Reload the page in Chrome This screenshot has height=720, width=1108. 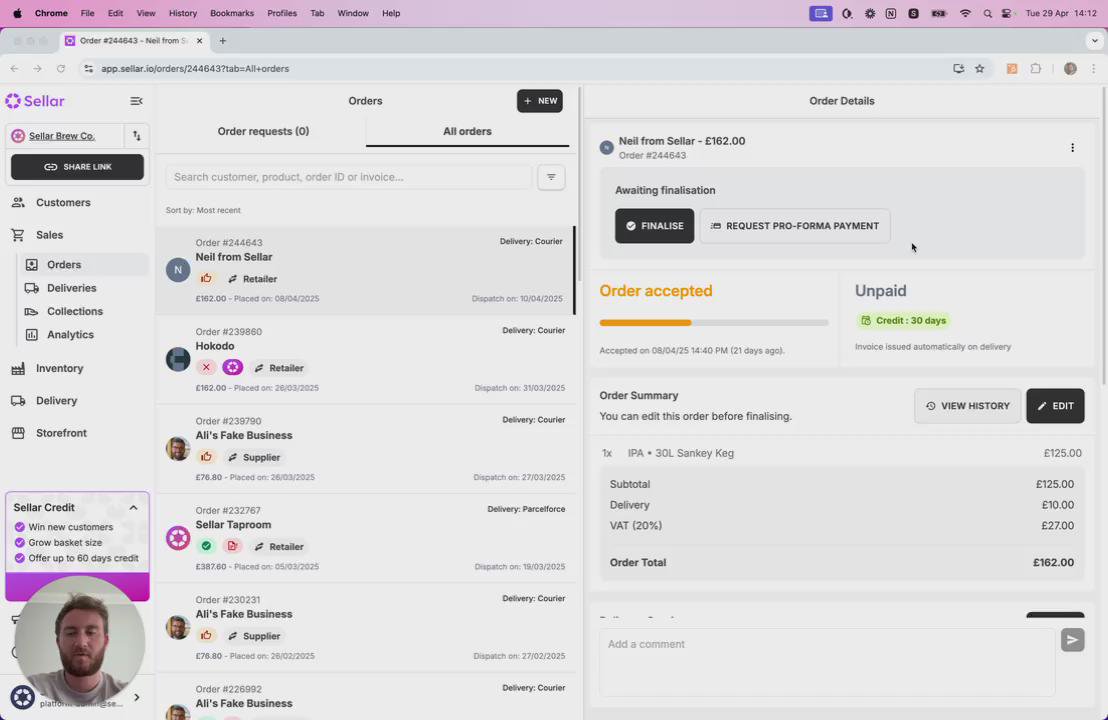point(61,69)
